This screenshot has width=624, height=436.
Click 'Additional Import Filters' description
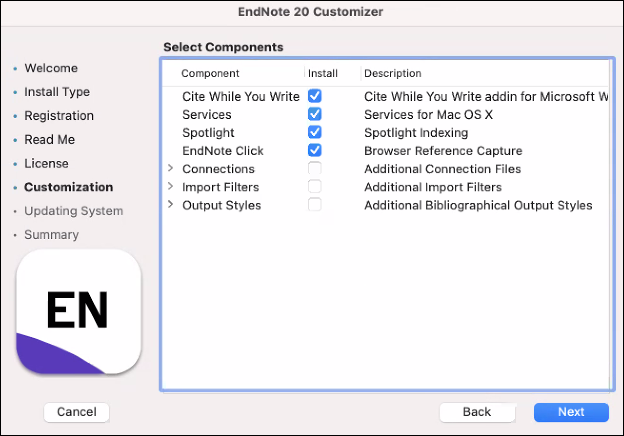[x=433, y=187]
